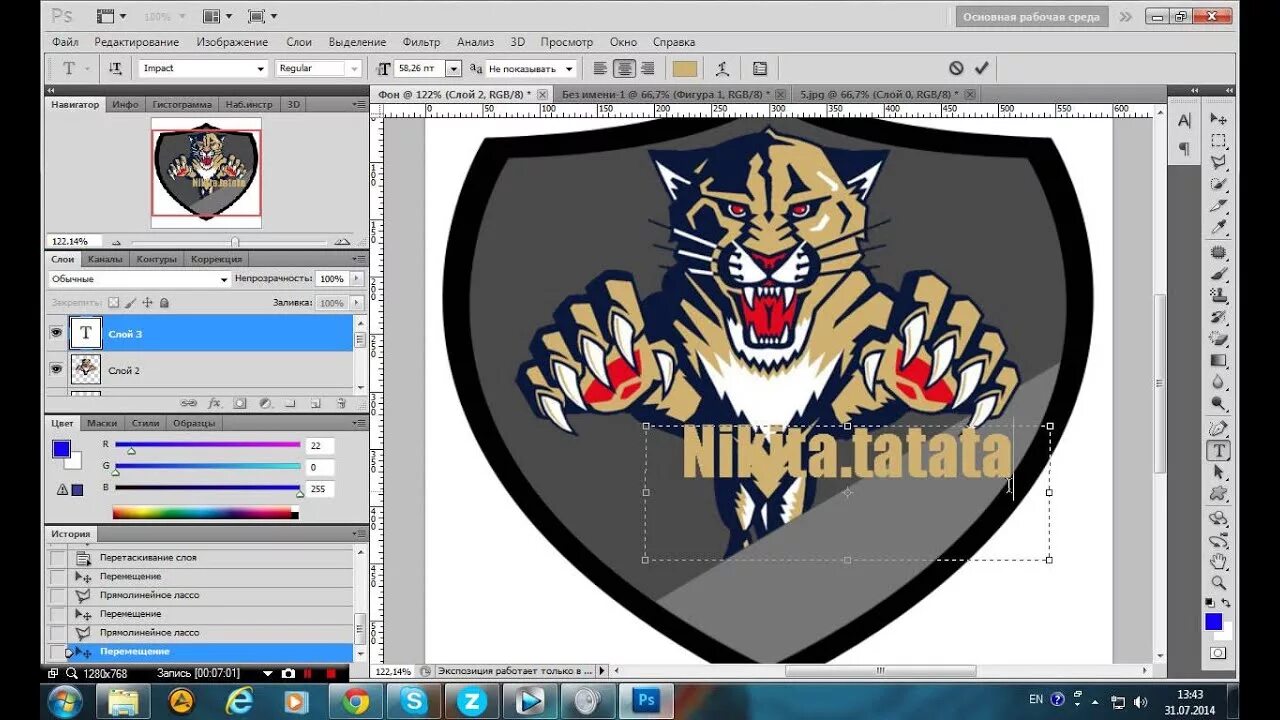The image size is (1280, 720).
Task: Center the text
Action: pyautogui.click(x=624, y=68)
